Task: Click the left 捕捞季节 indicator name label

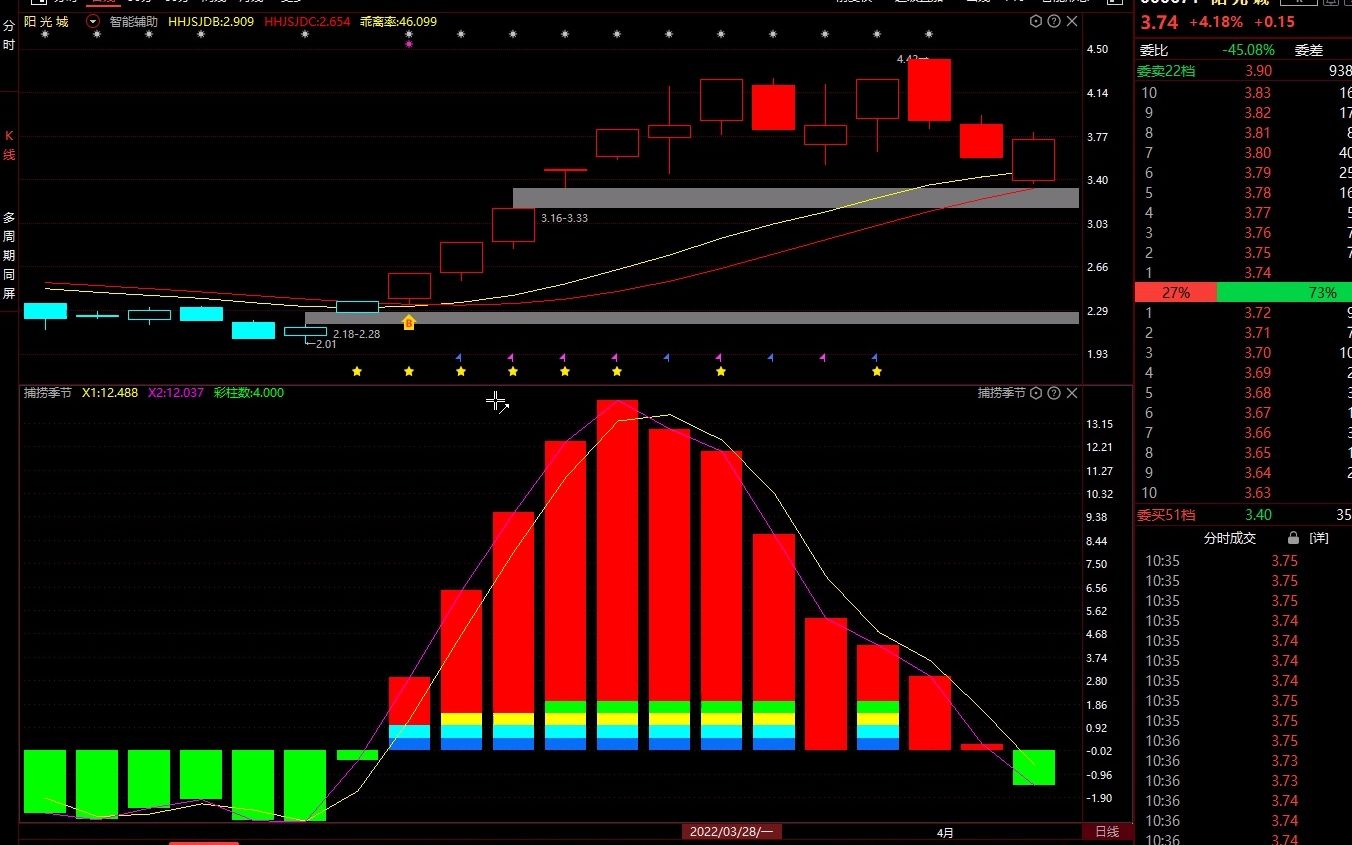Action: 49,393
